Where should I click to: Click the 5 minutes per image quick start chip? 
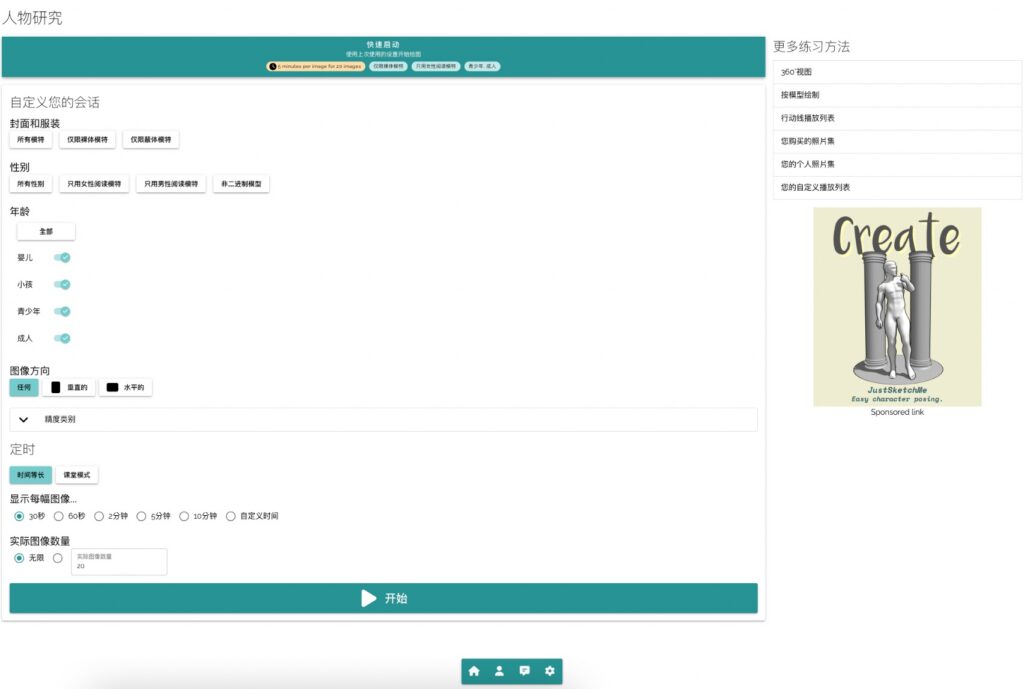tap(316, 66)
